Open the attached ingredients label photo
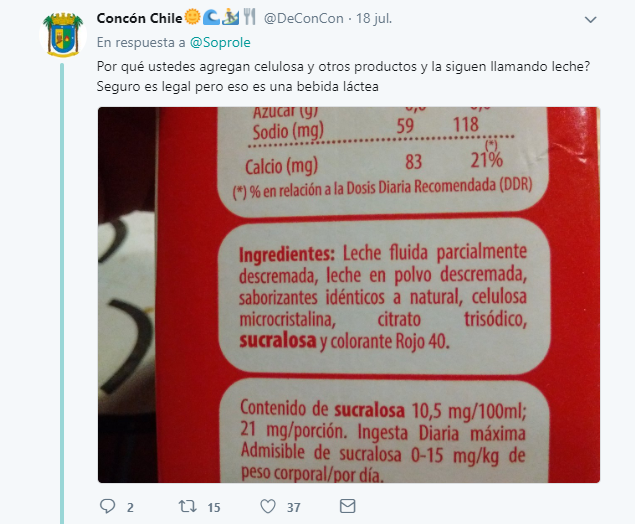The image size is (635, 524). click(349, 295)
